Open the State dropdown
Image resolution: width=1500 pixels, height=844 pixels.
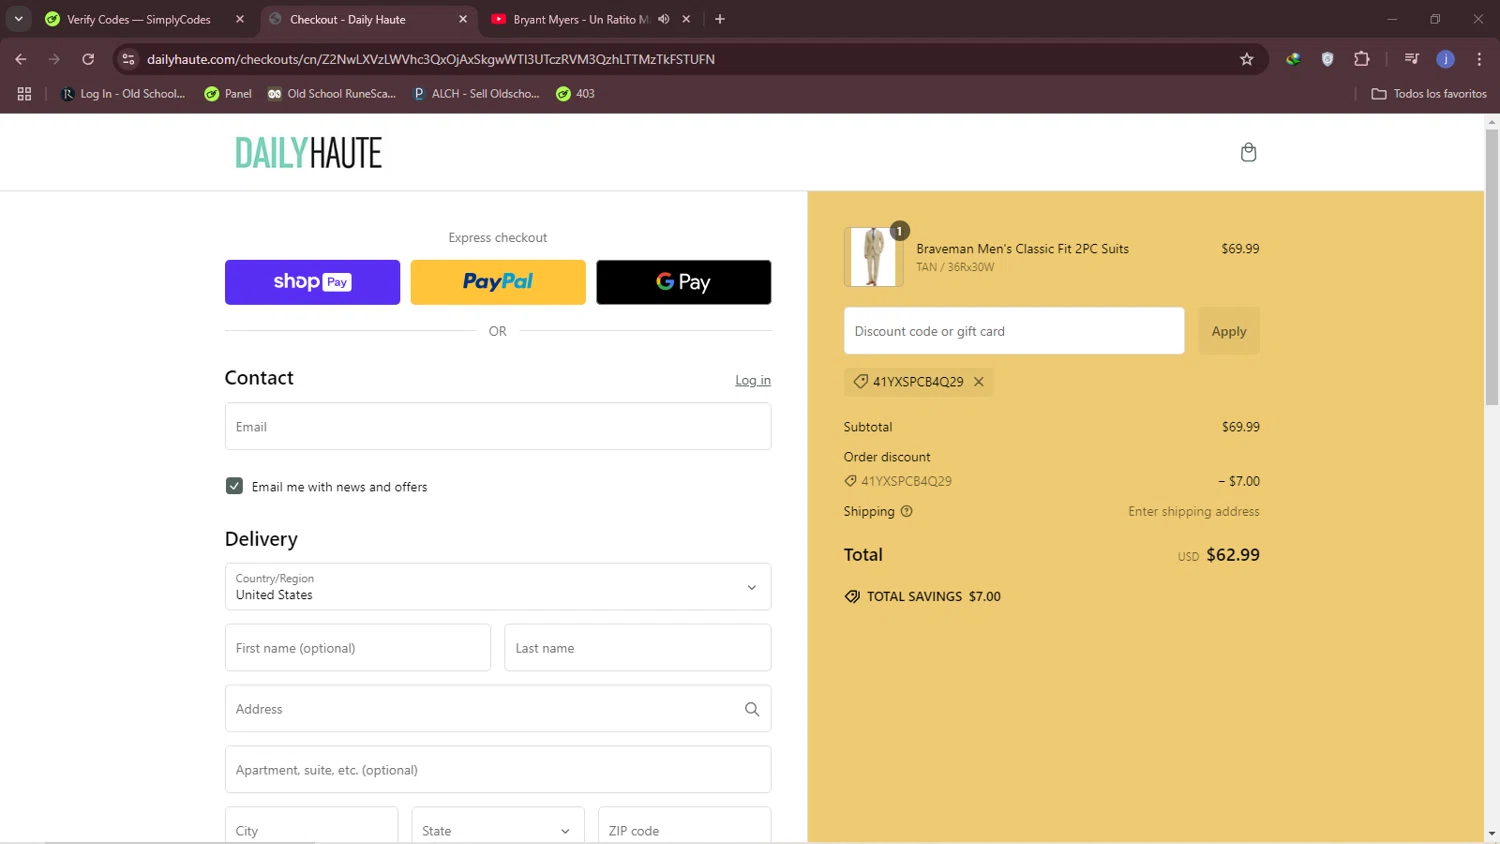pyautogui.click(x=497, y=829)
